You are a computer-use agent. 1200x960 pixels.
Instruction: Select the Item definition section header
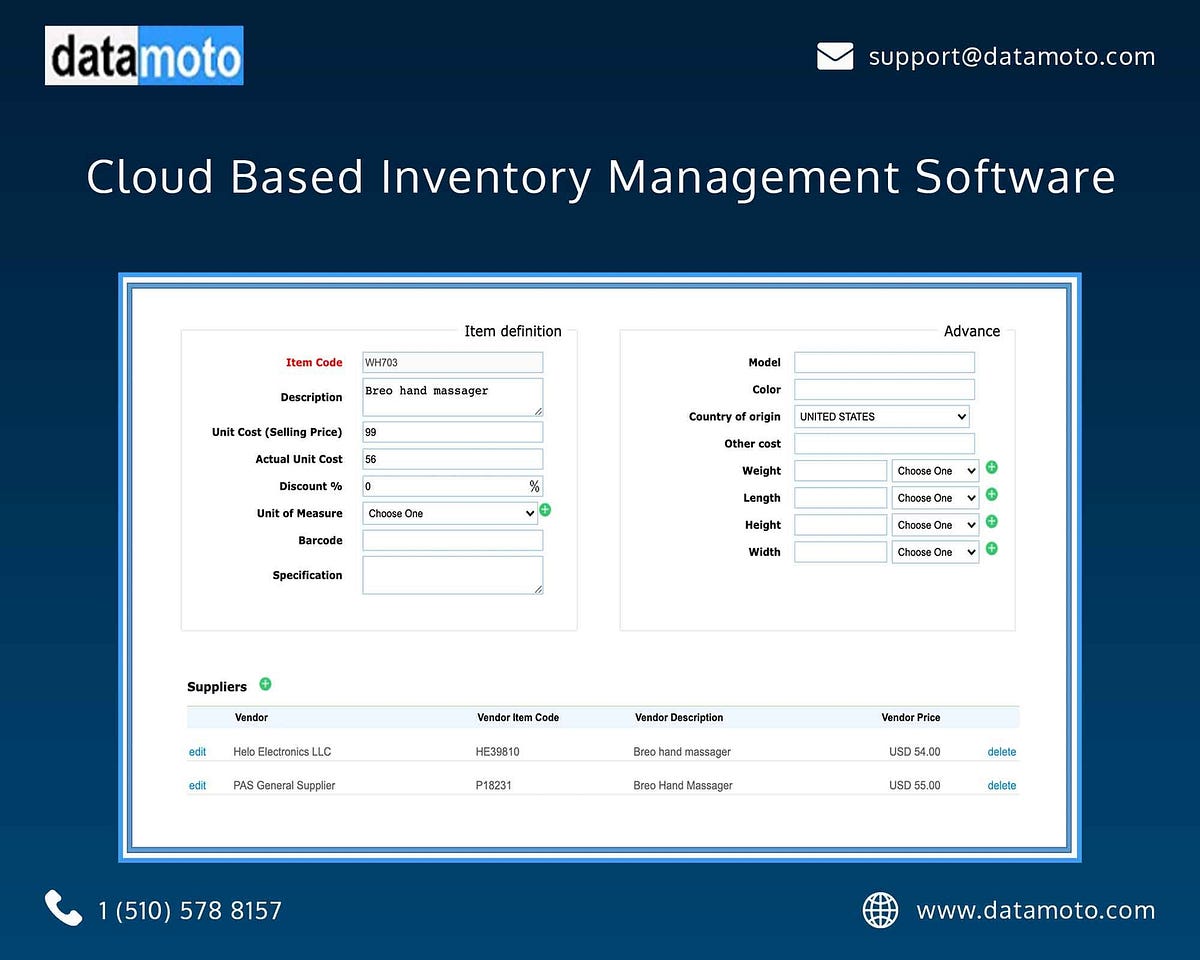[x=513, y=331]
